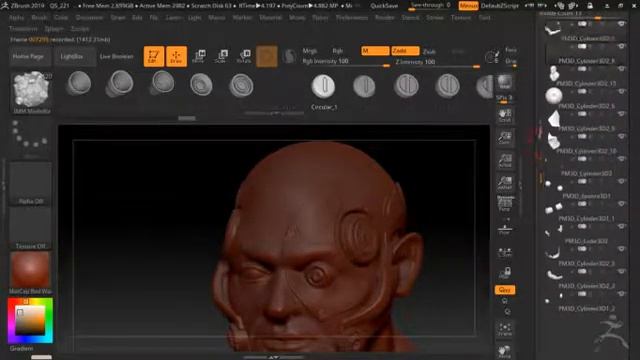This screenshot has height=360, width=640.
Task: Click the QuickSave button
Action: 384,6
